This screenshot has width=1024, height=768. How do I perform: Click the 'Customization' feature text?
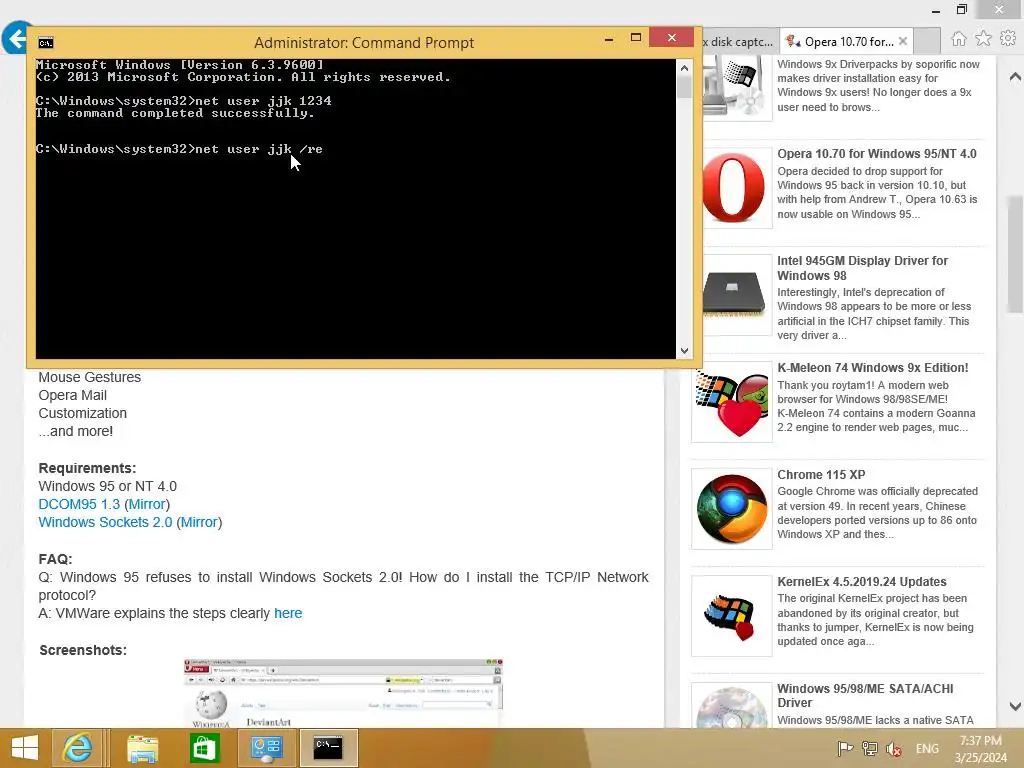point(82,413)
